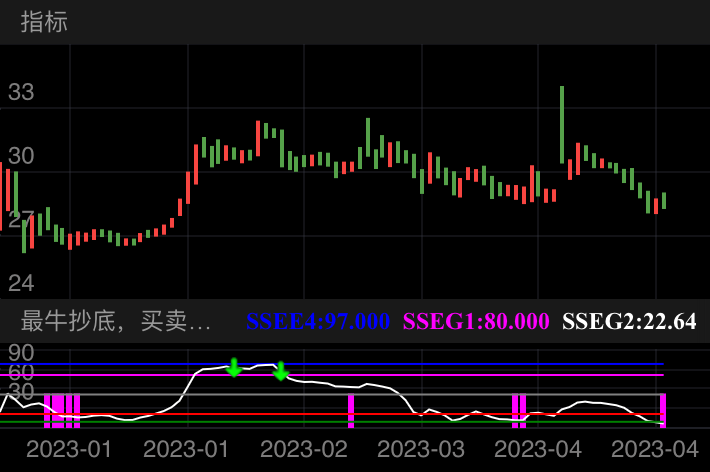
Task: Select the SSEE4:97.000 blue value label
Action: click(x=318, y=321)
